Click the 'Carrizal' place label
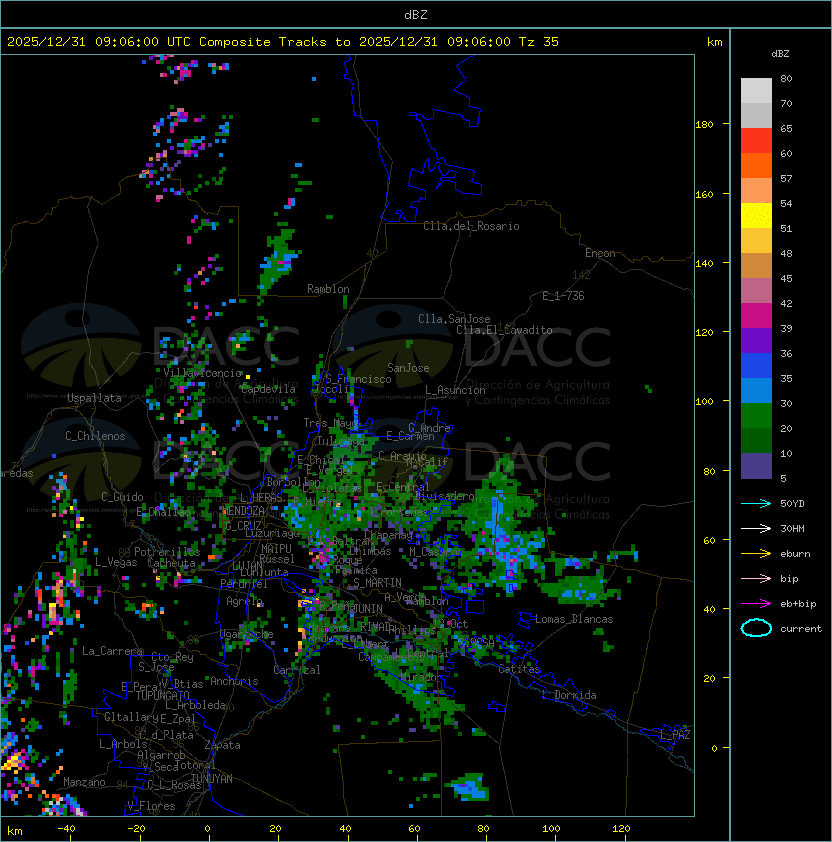832x842 pixels. [x=297, y=670]
